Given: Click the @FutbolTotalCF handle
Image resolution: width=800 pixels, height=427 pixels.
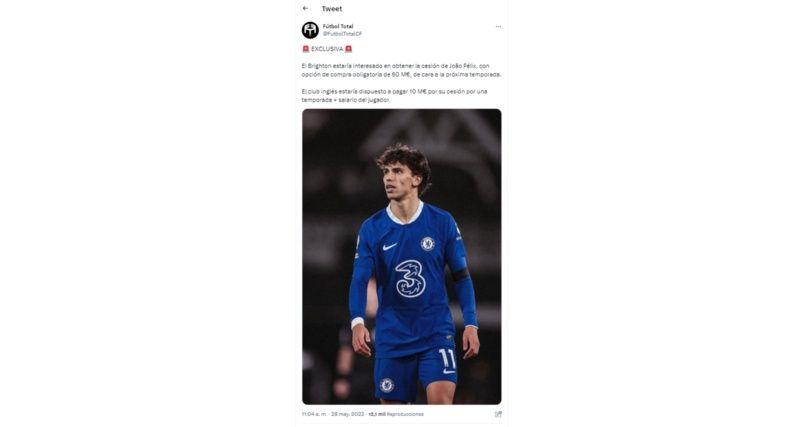Looking at the screenshot, I should (342, 34).
